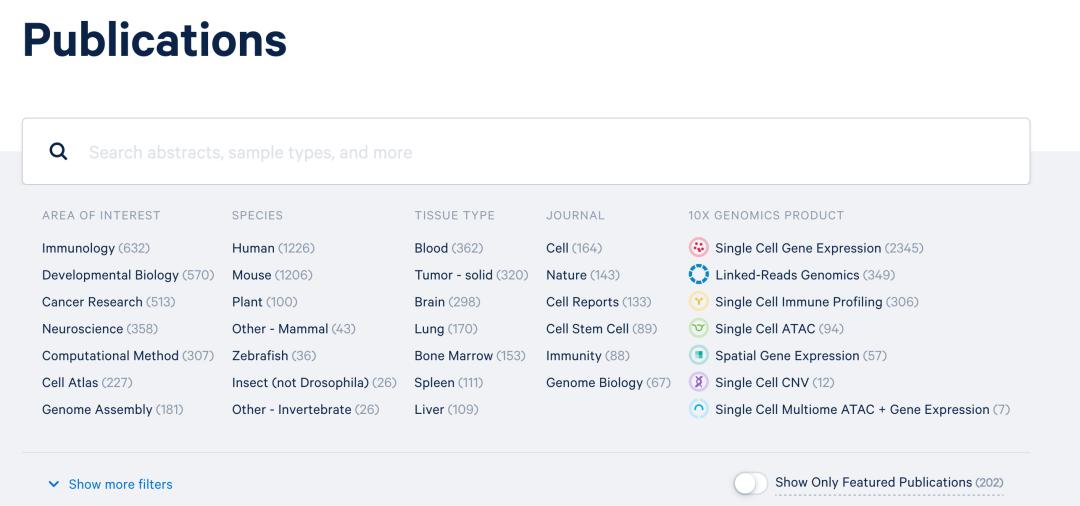This screenshot has width=1080, height=506.
Task: Click the Single Cell Immune Profiling icon
Action: 699,302
